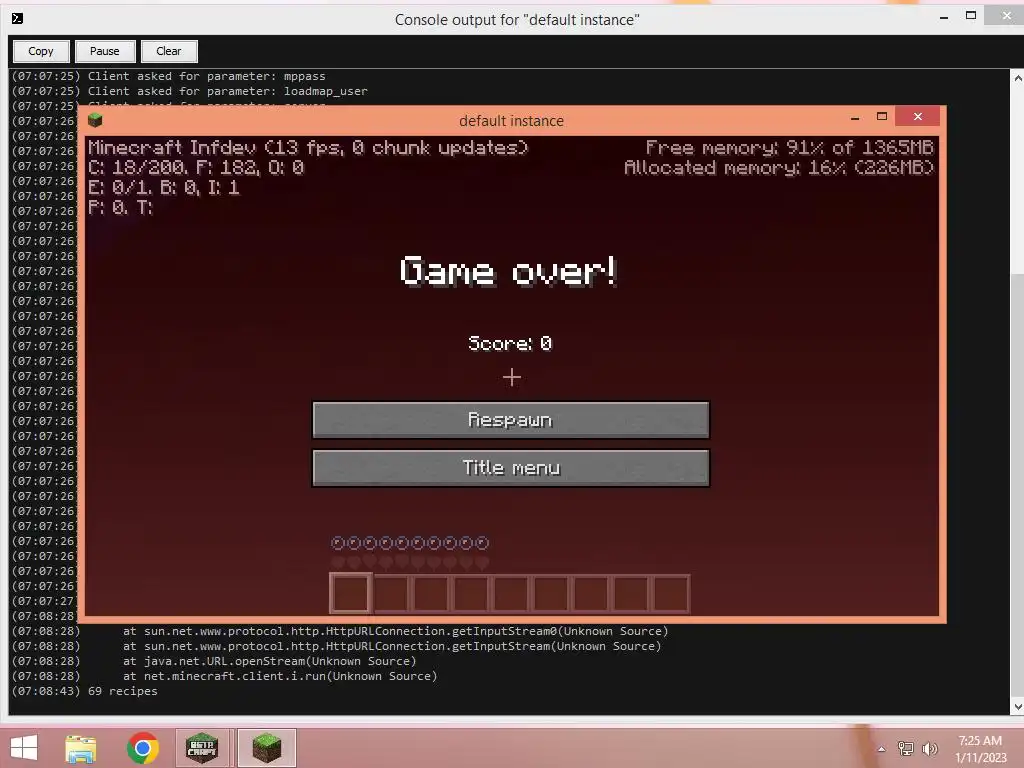Click the "Score: 0" text
The image size is (1024, 768).
tap(510, 344)
